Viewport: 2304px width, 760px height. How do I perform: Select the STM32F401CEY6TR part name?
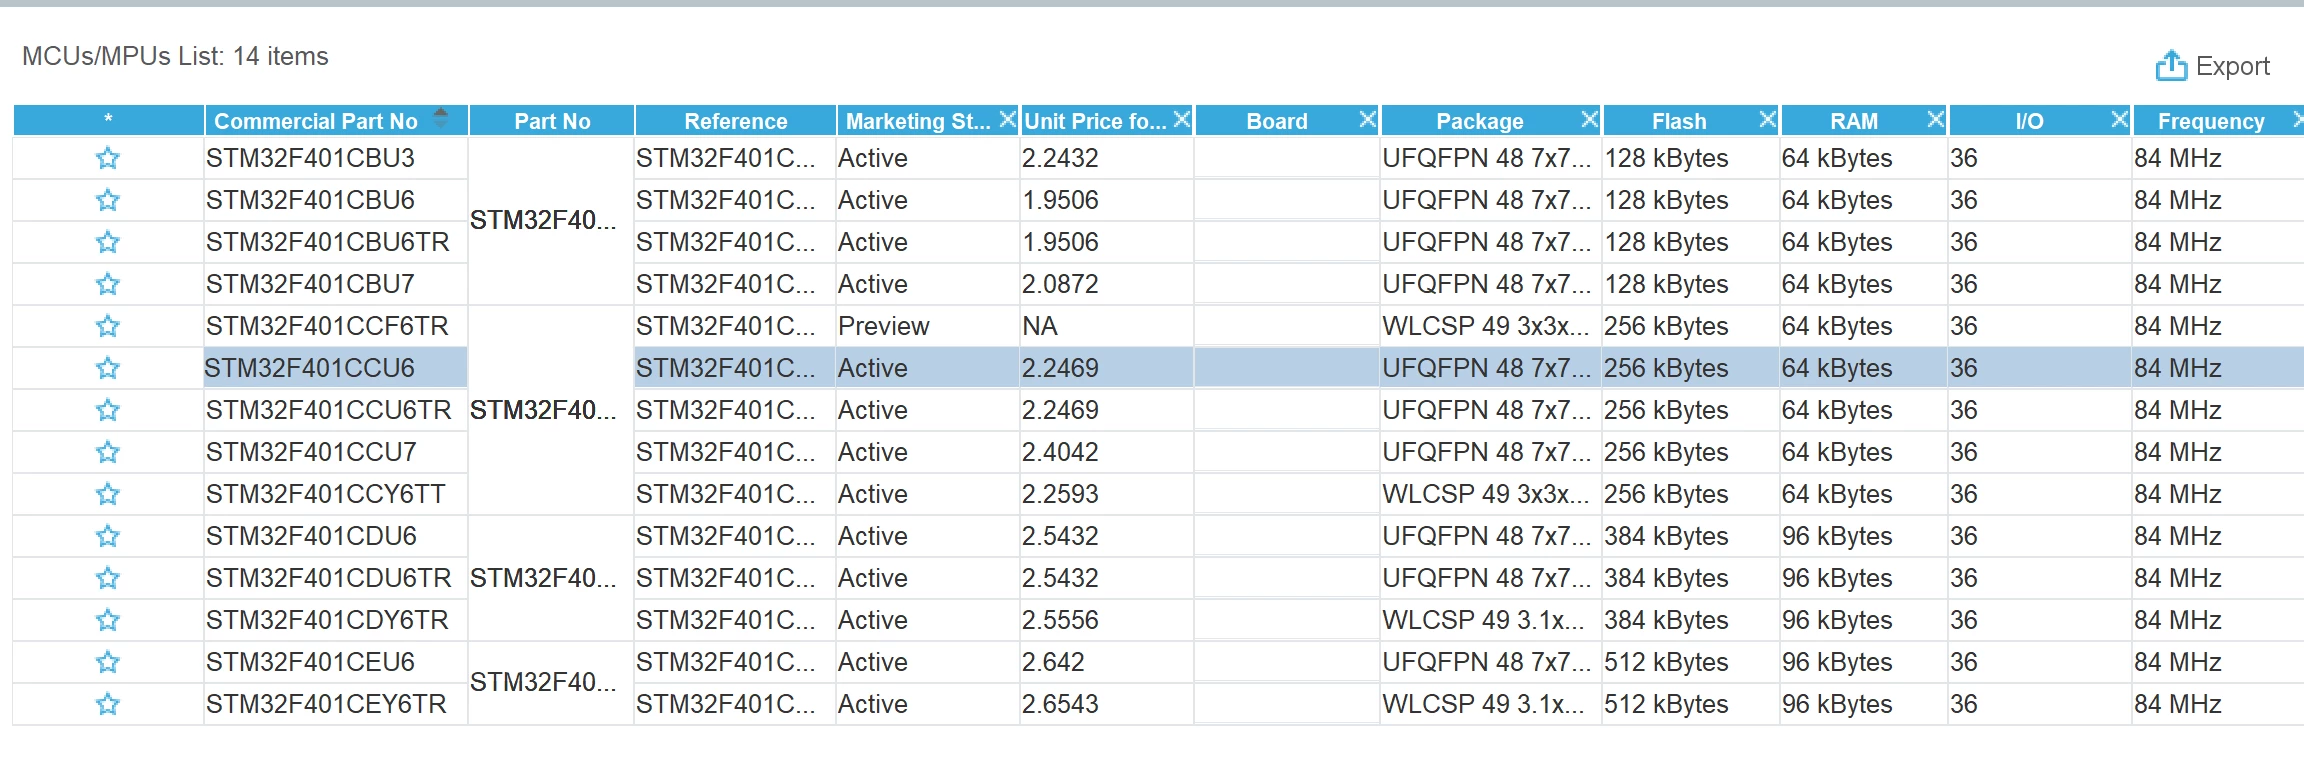[x=326, y=704]
